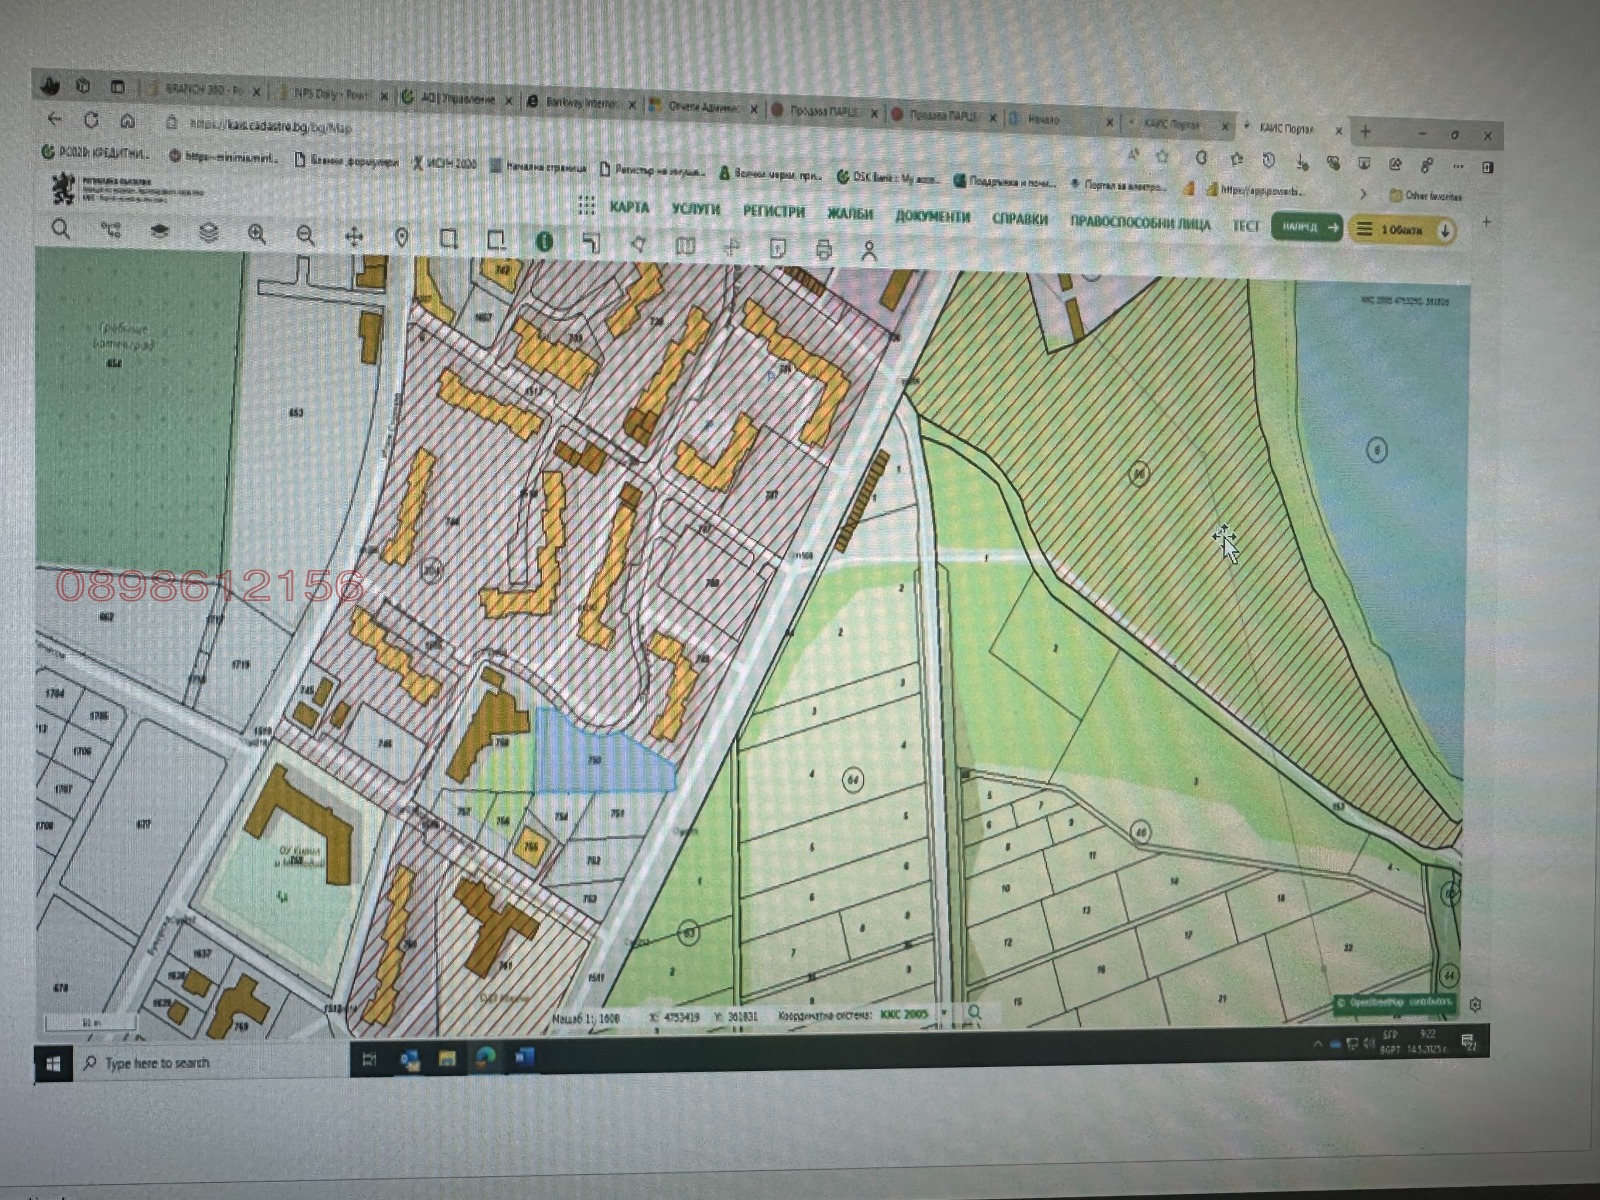Activate the green info identify tool
The width and height of the screenshot is (1600, 1200).
tap(544, 242)
